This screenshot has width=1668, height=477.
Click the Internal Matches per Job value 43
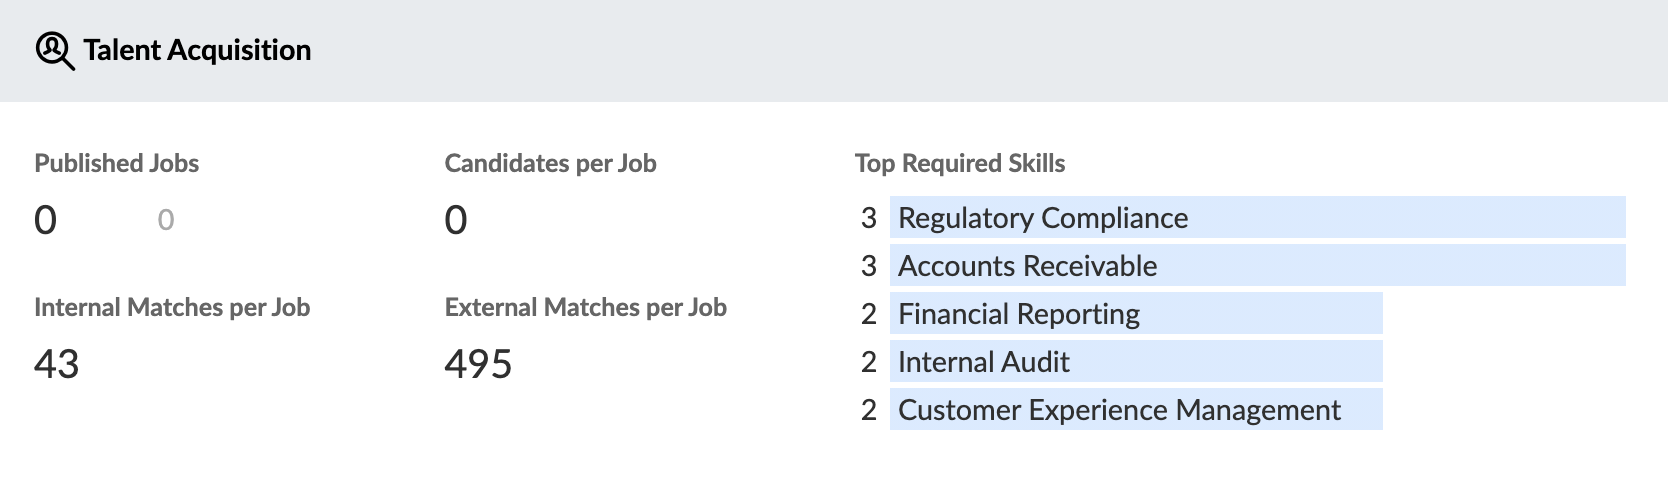[56, 364]
